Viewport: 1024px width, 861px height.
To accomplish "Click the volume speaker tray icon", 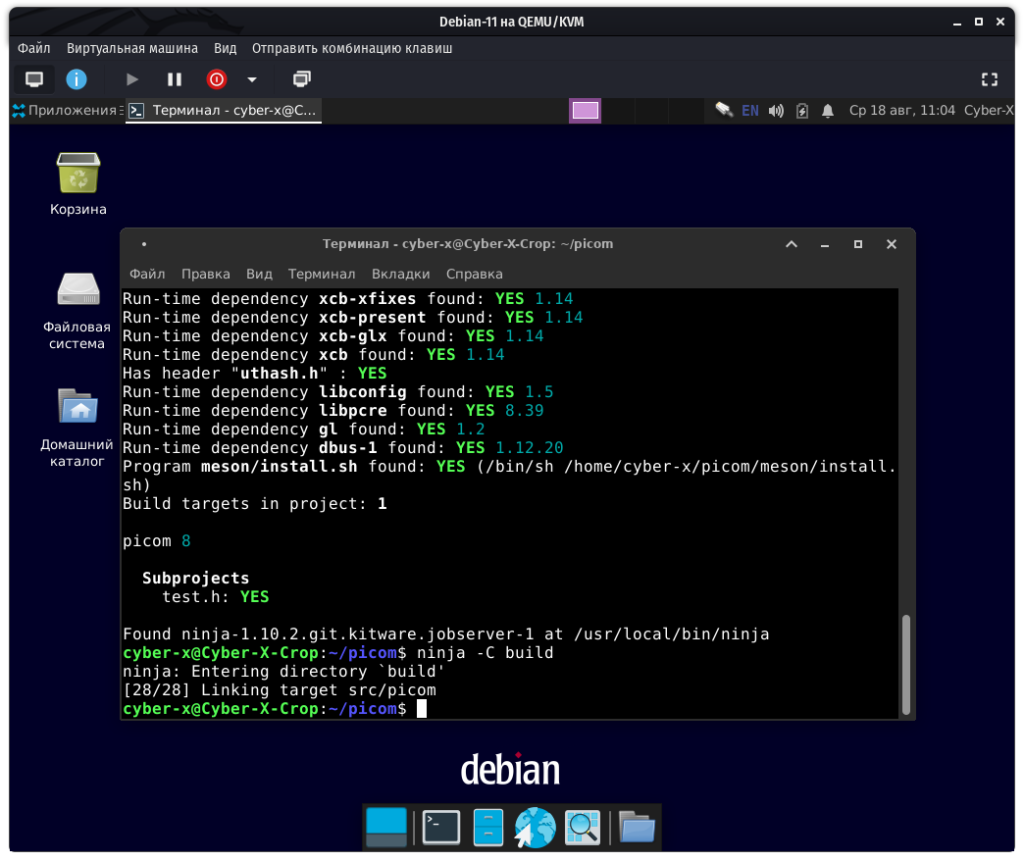I will coord(776,110).
